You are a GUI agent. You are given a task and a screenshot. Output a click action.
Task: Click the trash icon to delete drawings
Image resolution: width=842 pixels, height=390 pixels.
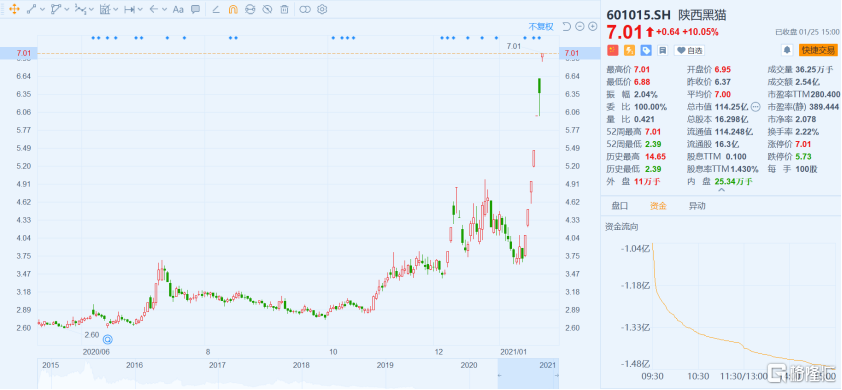[285, 9]
